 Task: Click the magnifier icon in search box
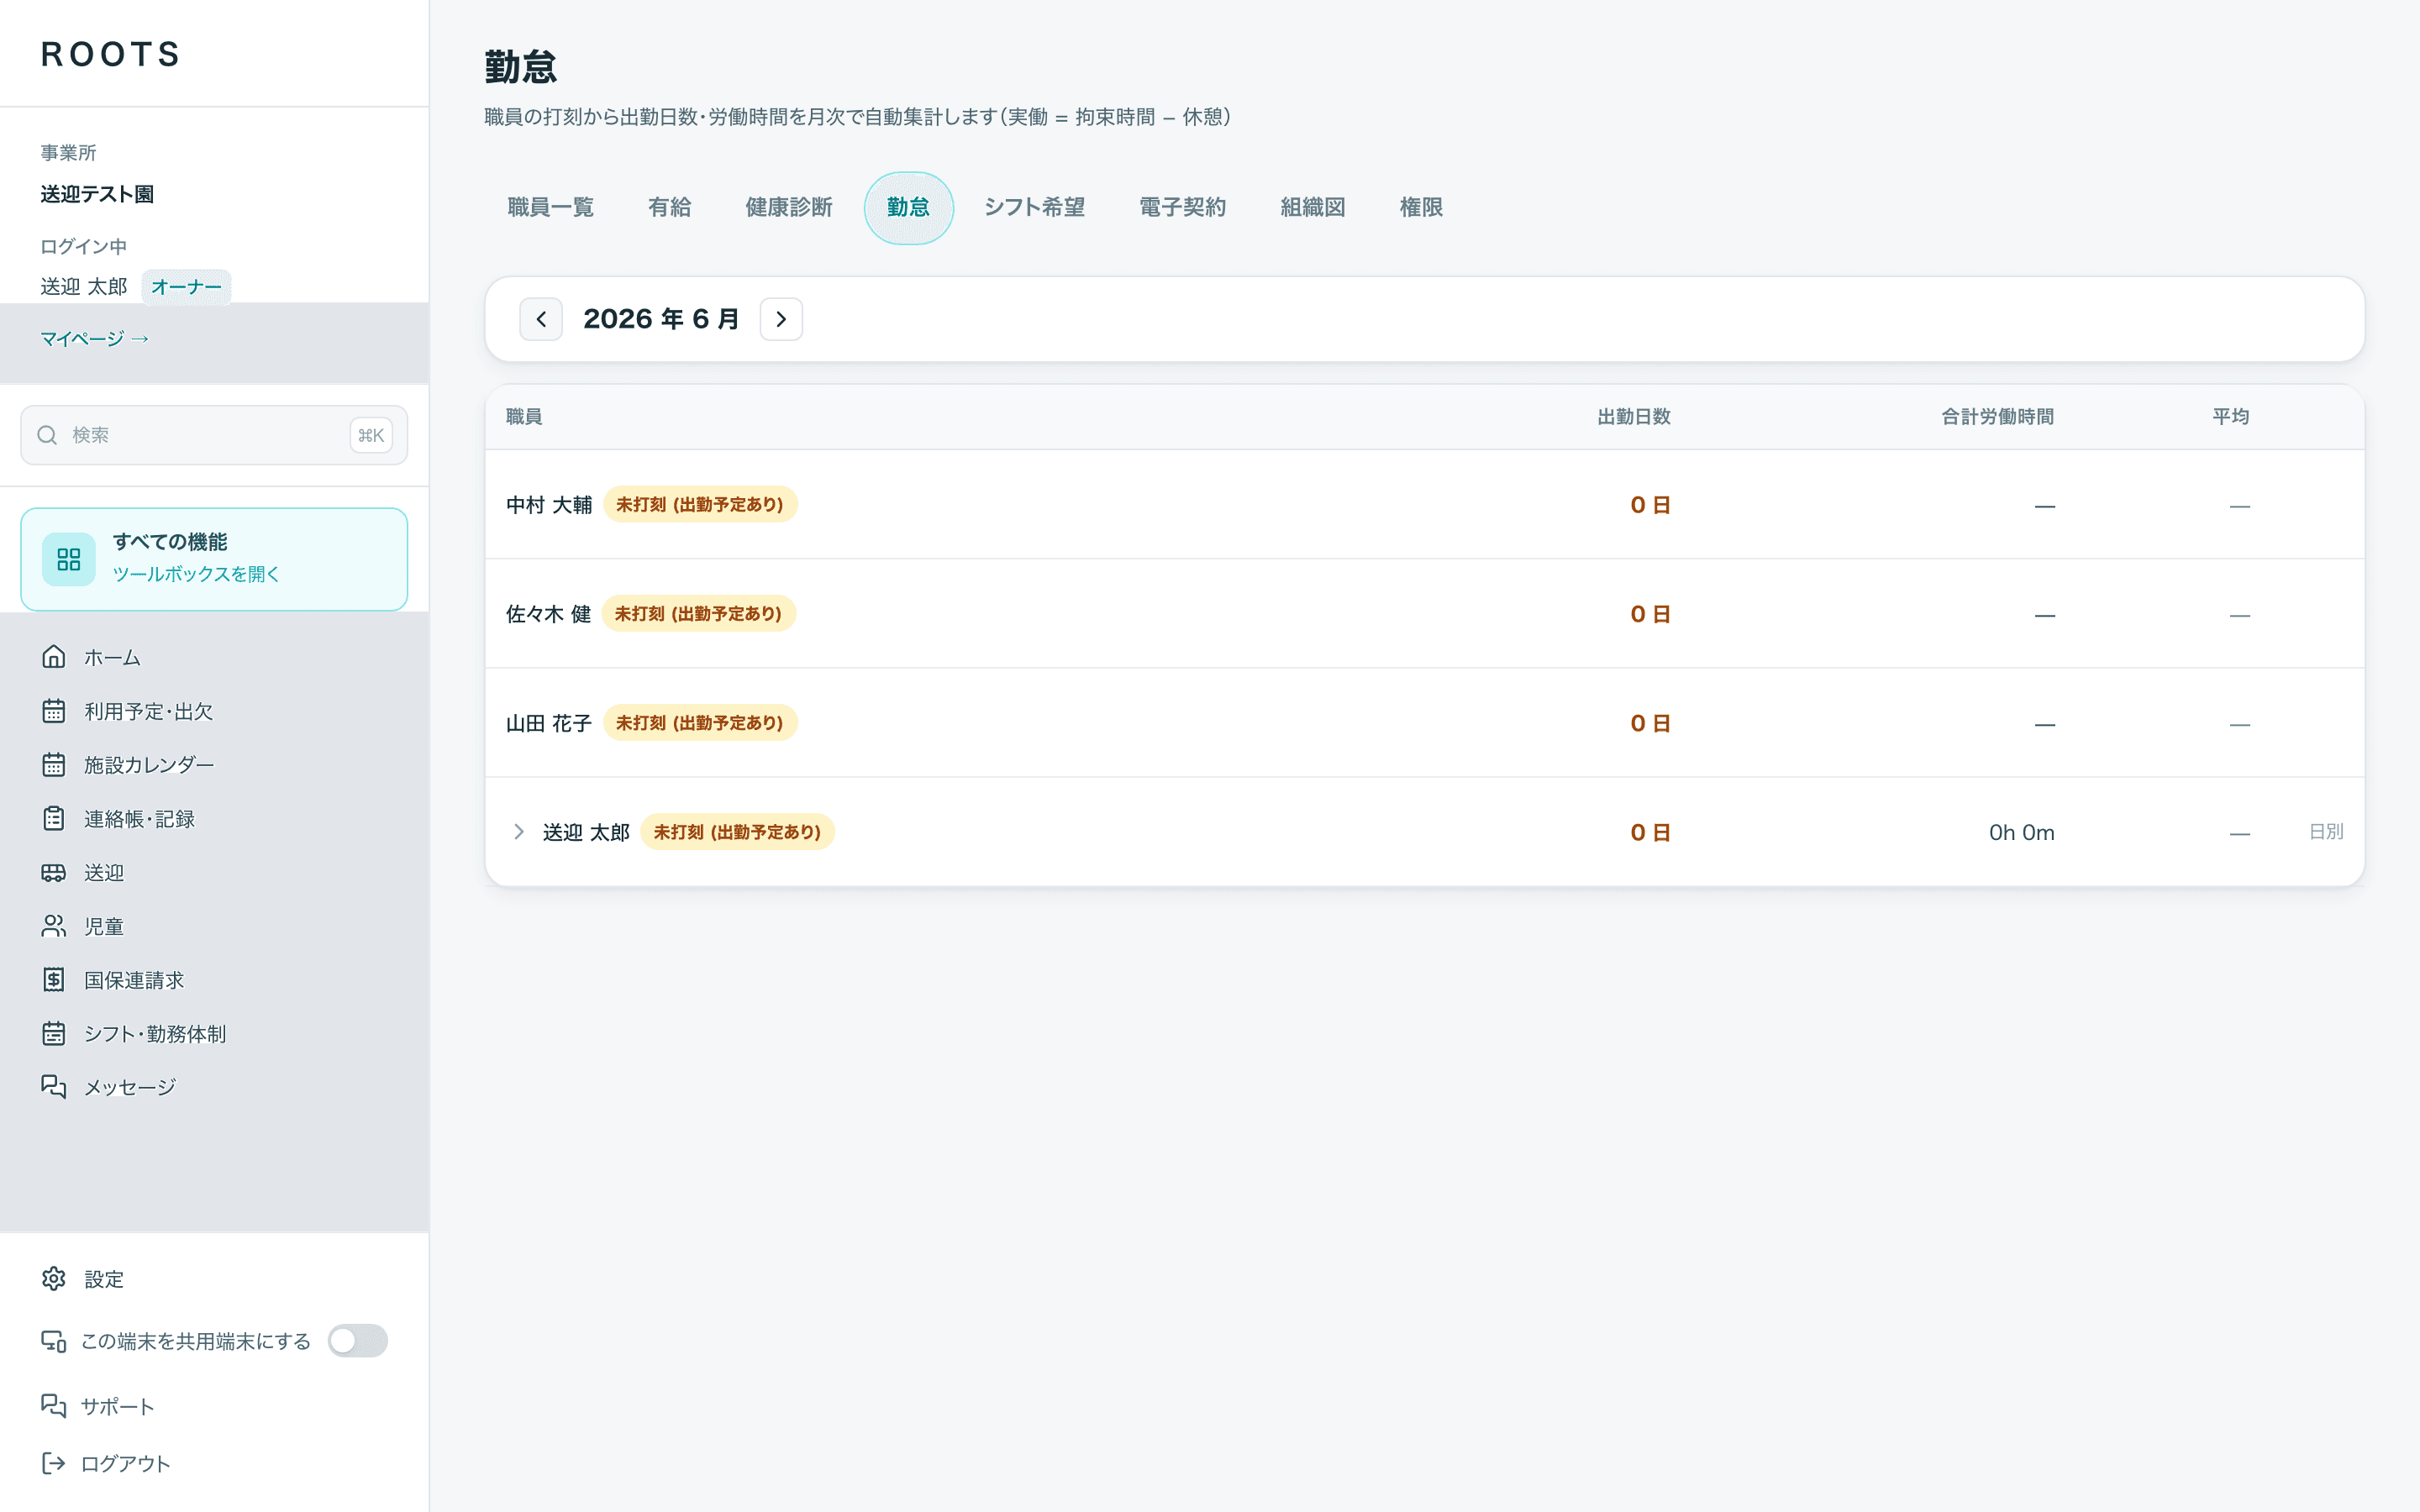pos(47,435)
